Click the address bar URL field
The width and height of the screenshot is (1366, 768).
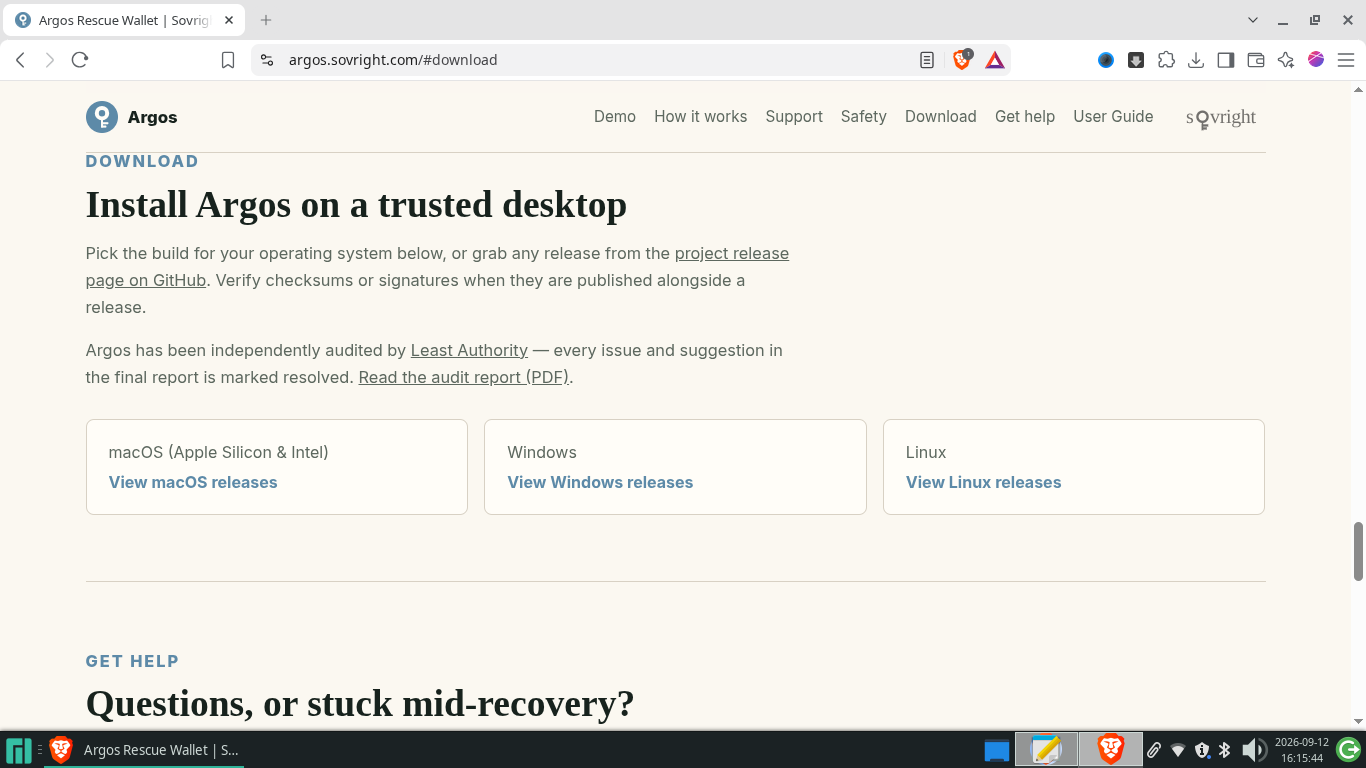tap(600, 60)
